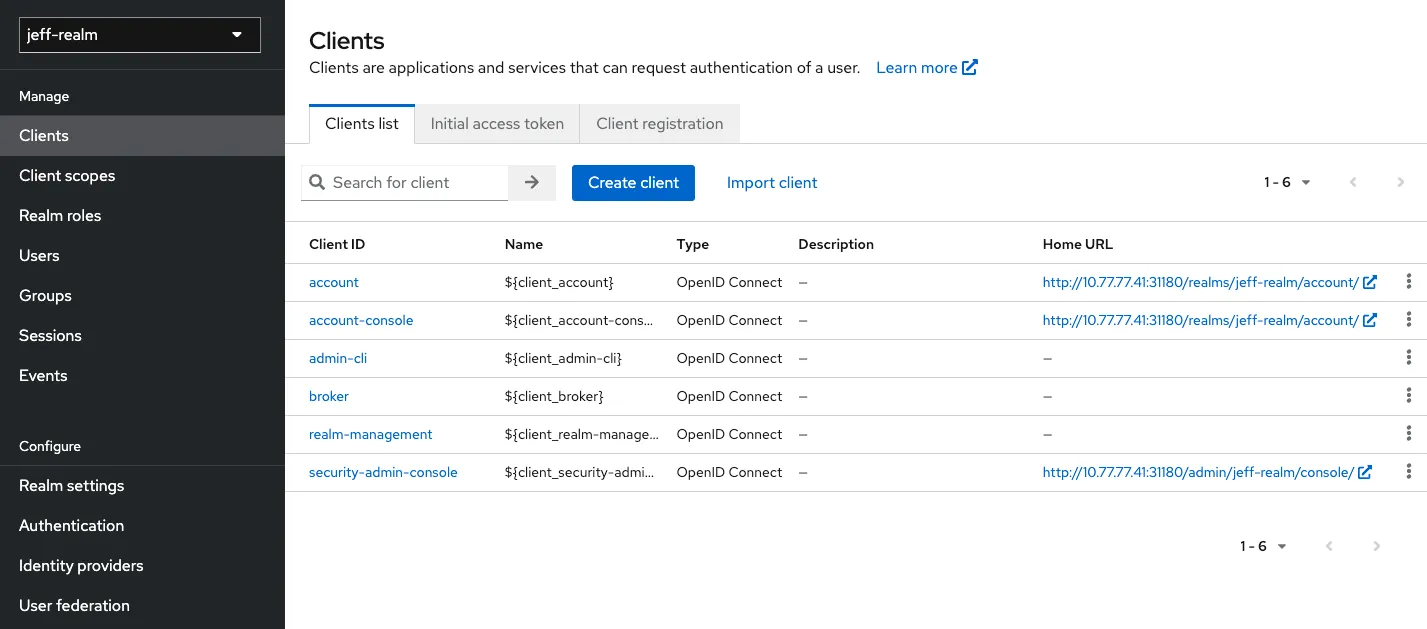This screenshot has width=1427, height=629.
Task: Click the Configure section heading in sidebar
Action: [x=50, y=446]
